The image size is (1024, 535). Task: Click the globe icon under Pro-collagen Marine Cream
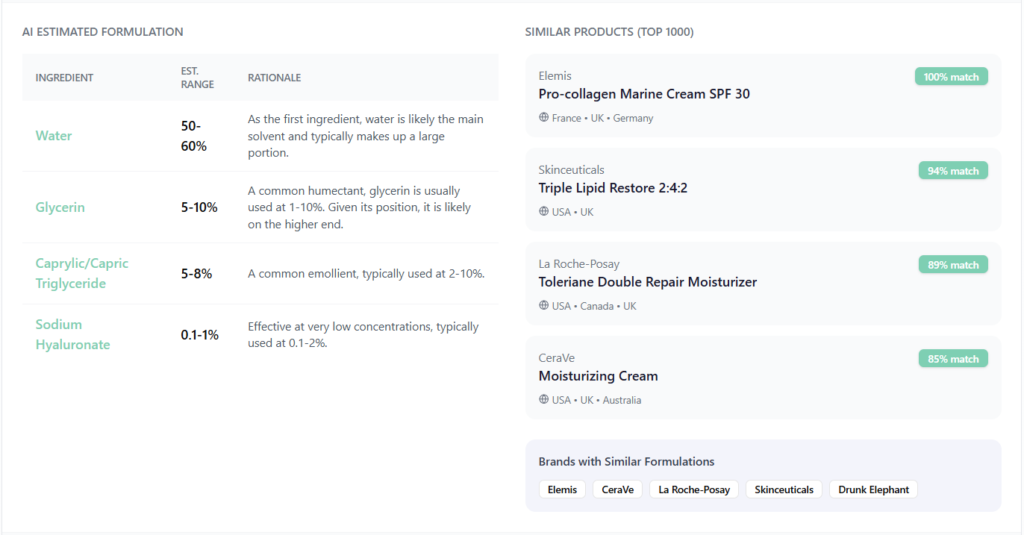(543, 118)
